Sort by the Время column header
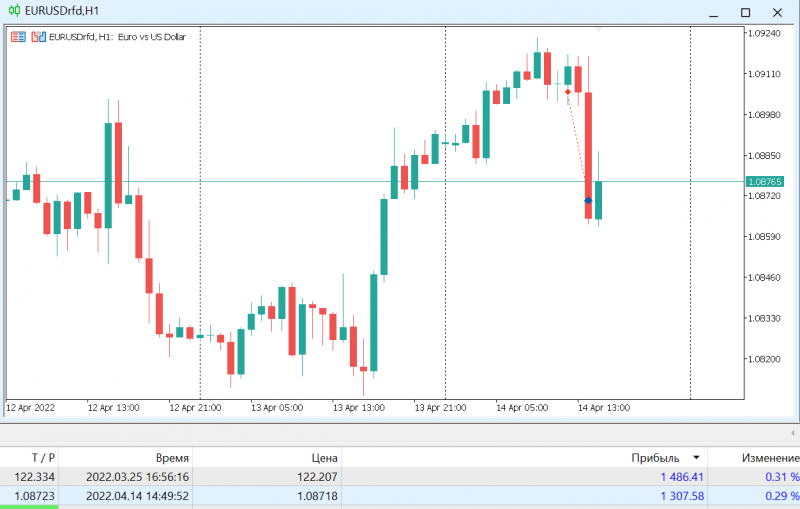 (172, 458)
